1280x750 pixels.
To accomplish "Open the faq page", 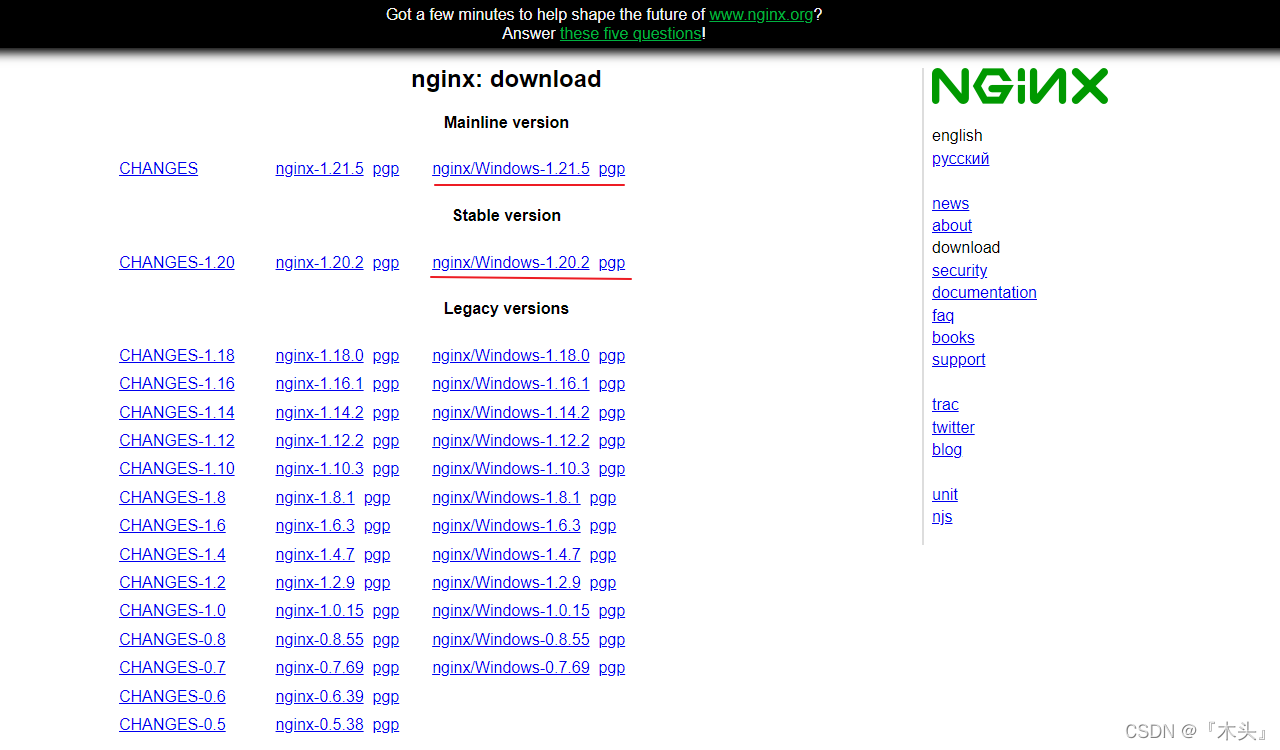I will (943, 315).
